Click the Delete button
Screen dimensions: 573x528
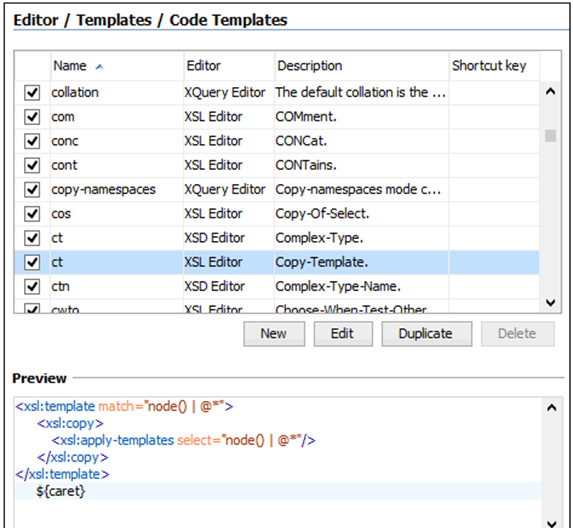coord(517,334)
